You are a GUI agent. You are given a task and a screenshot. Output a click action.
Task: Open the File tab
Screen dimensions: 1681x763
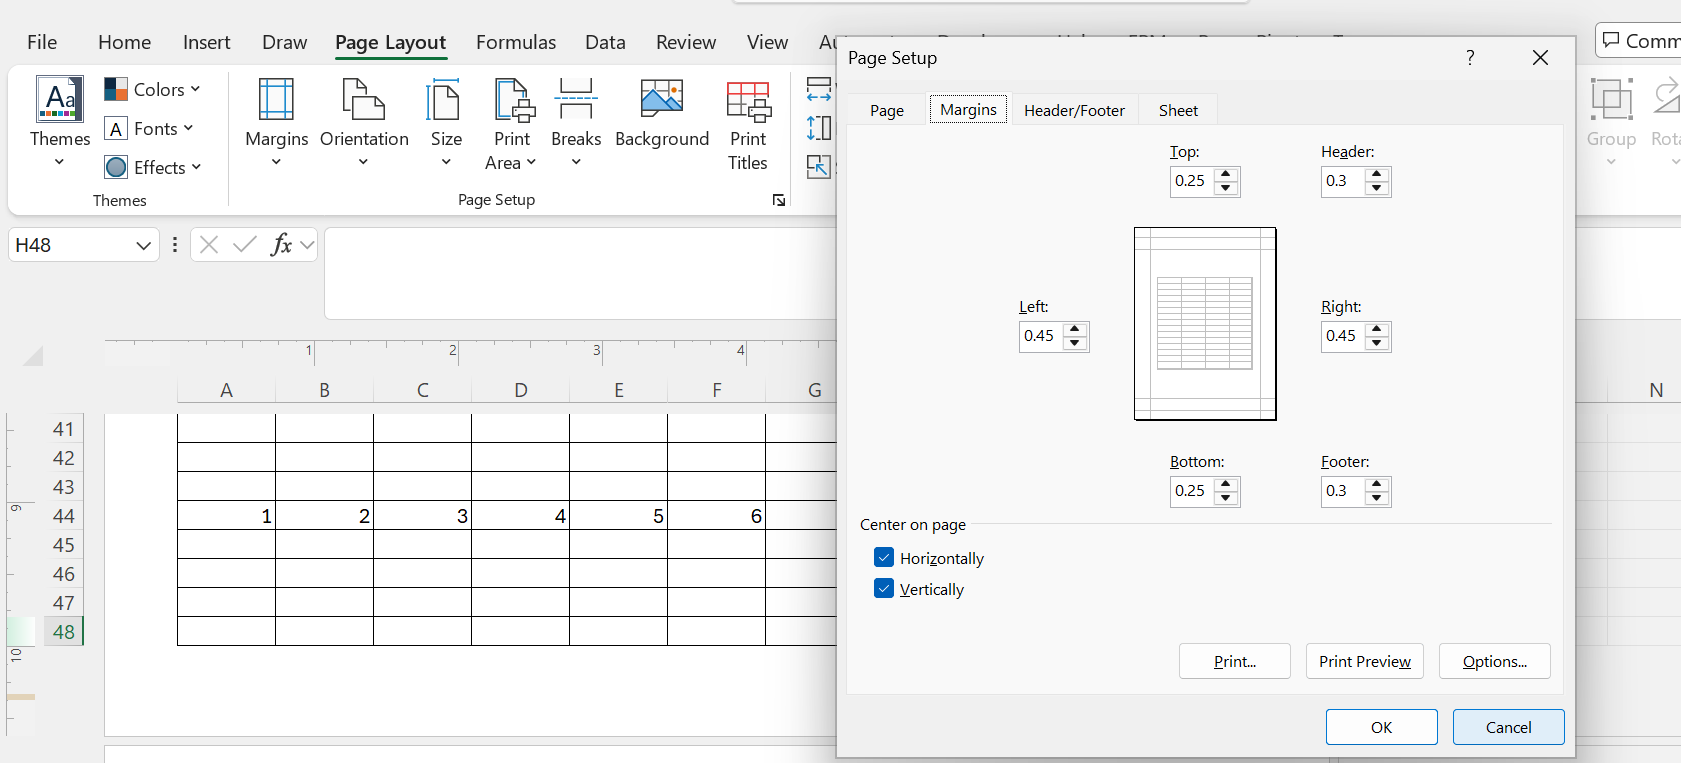tap(42, 42)
